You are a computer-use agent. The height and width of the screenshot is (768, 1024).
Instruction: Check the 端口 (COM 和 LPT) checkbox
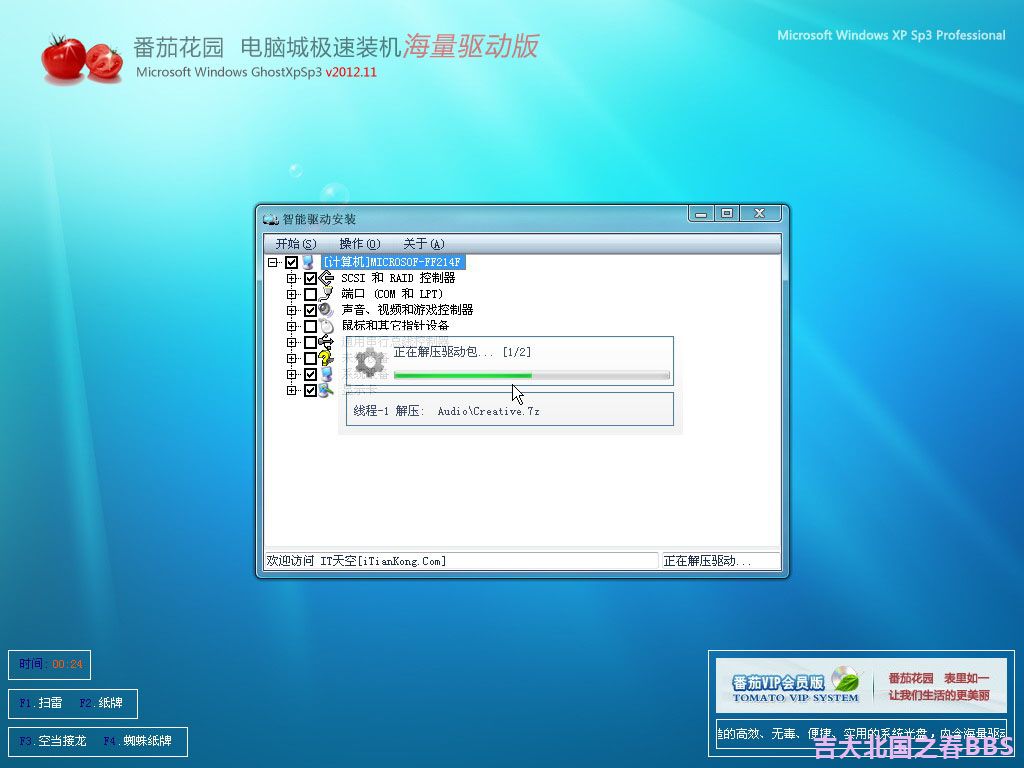coord(310,295)
